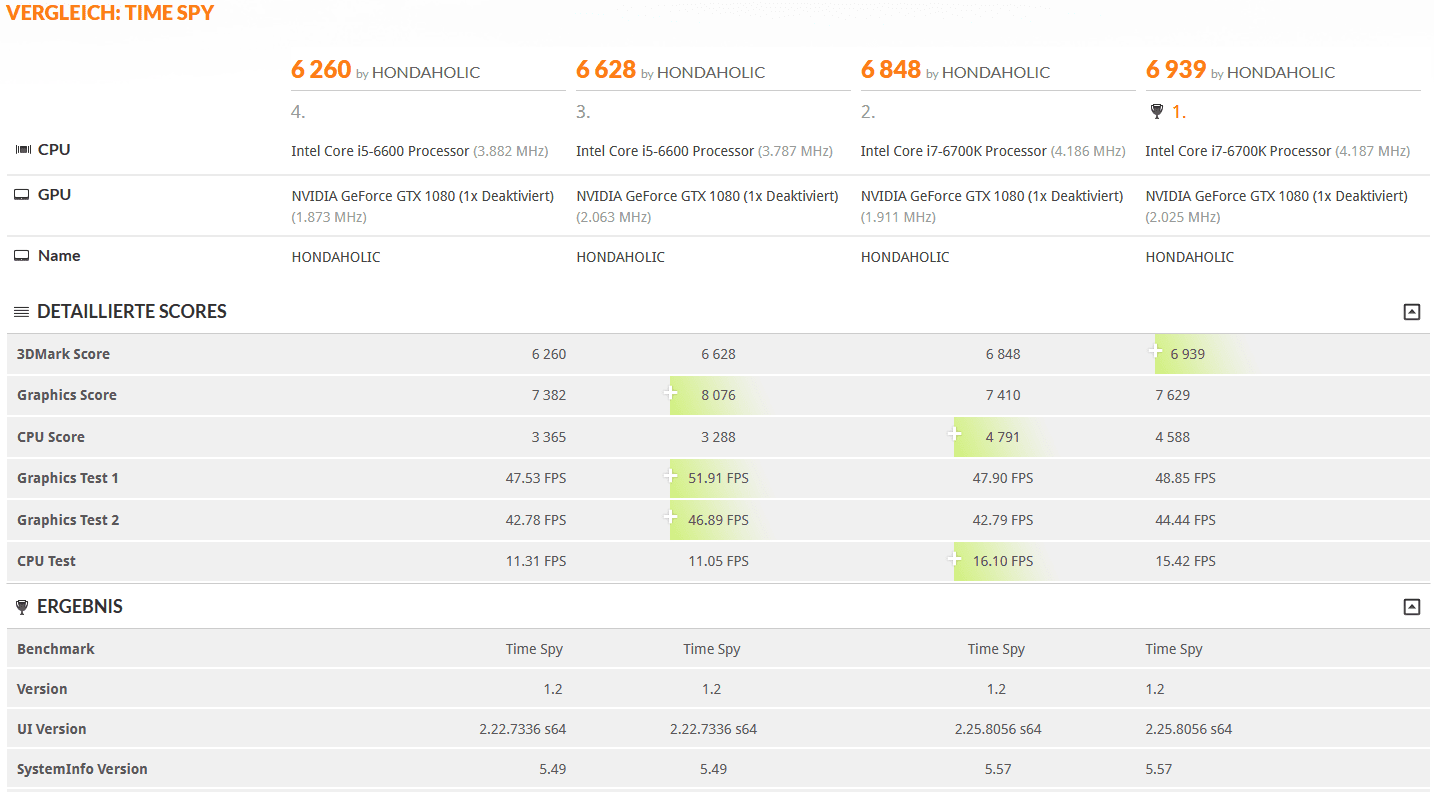Click the Graphics Test 1 row label
Screen dimensions: 1434x792
tap(68, 478)
